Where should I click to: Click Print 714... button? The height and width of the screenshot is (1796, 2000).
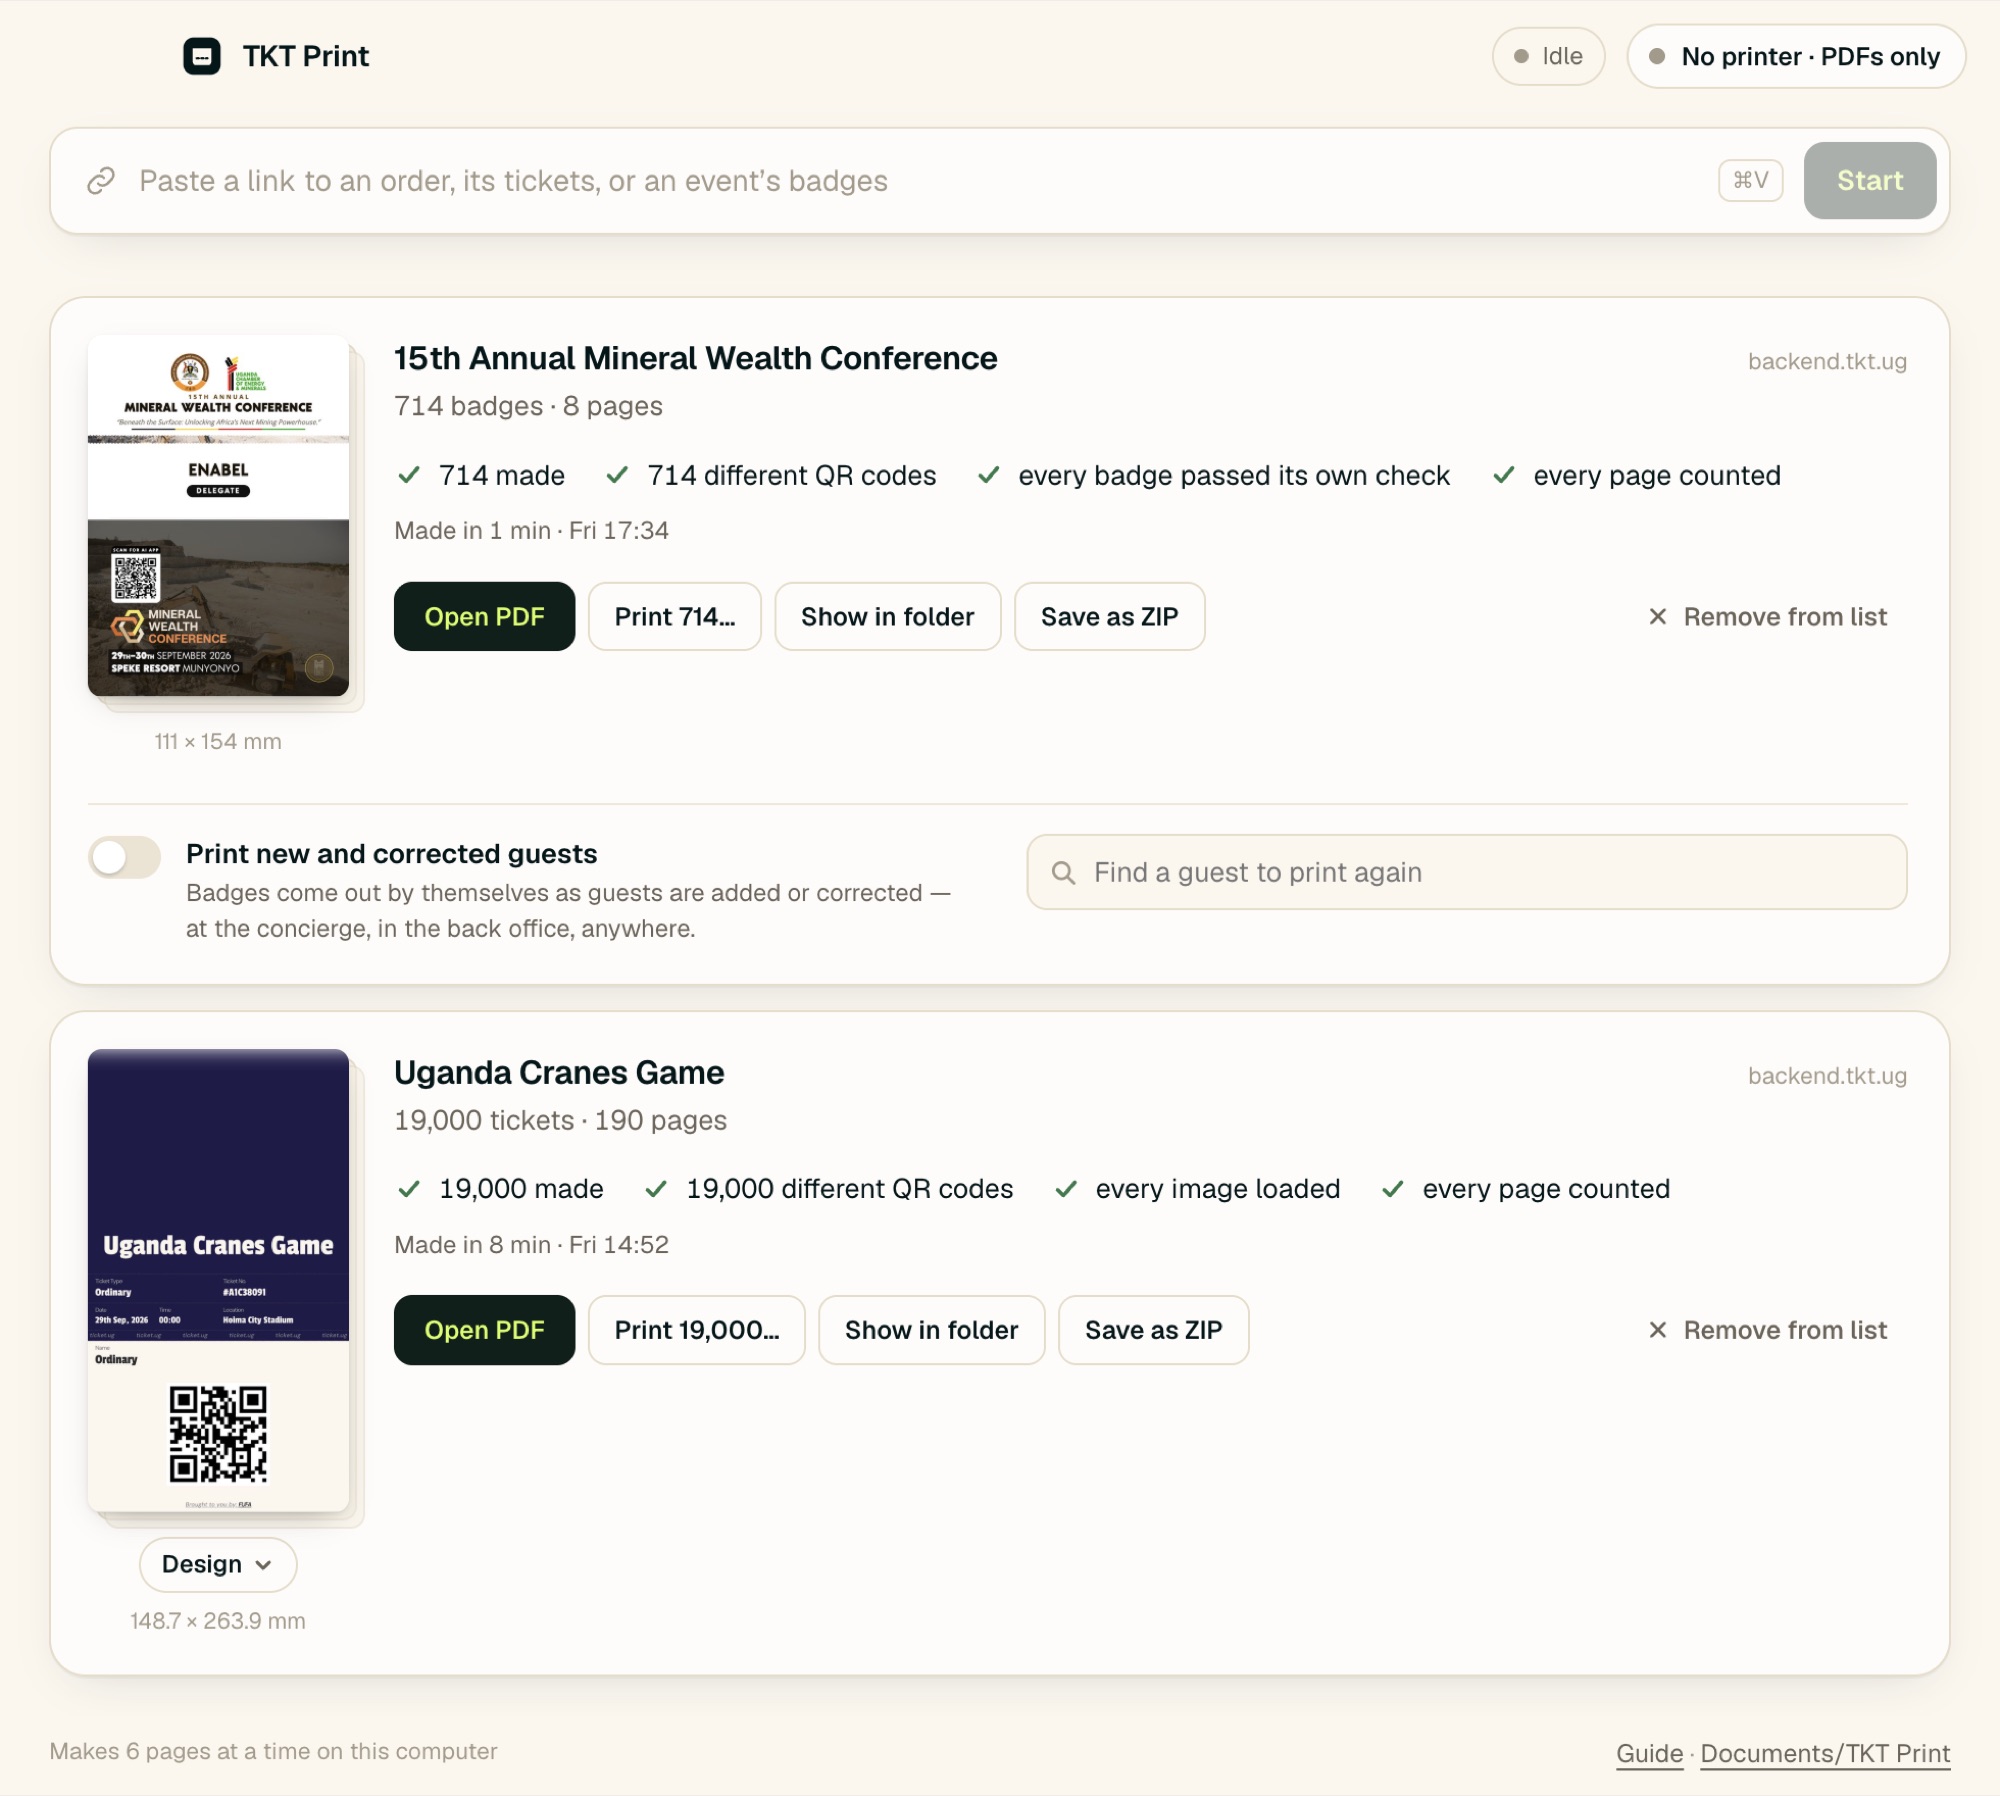675,617
